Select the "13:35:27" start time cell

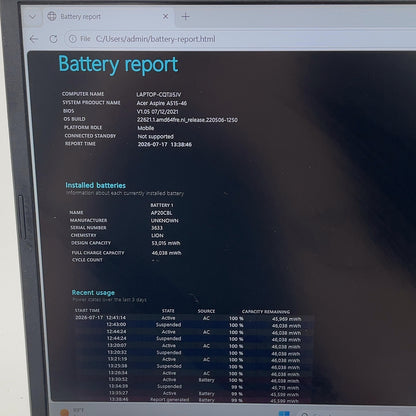point(119,393)
